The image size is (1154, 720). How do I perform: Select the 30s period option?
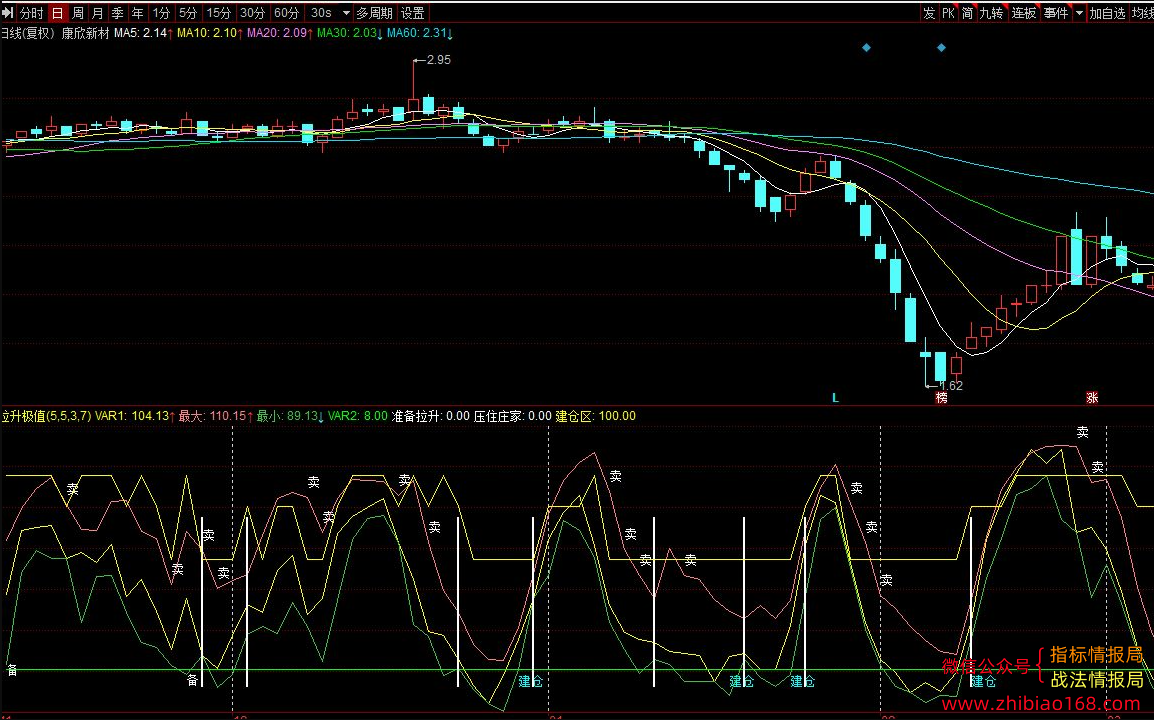[x=321, y=13]
